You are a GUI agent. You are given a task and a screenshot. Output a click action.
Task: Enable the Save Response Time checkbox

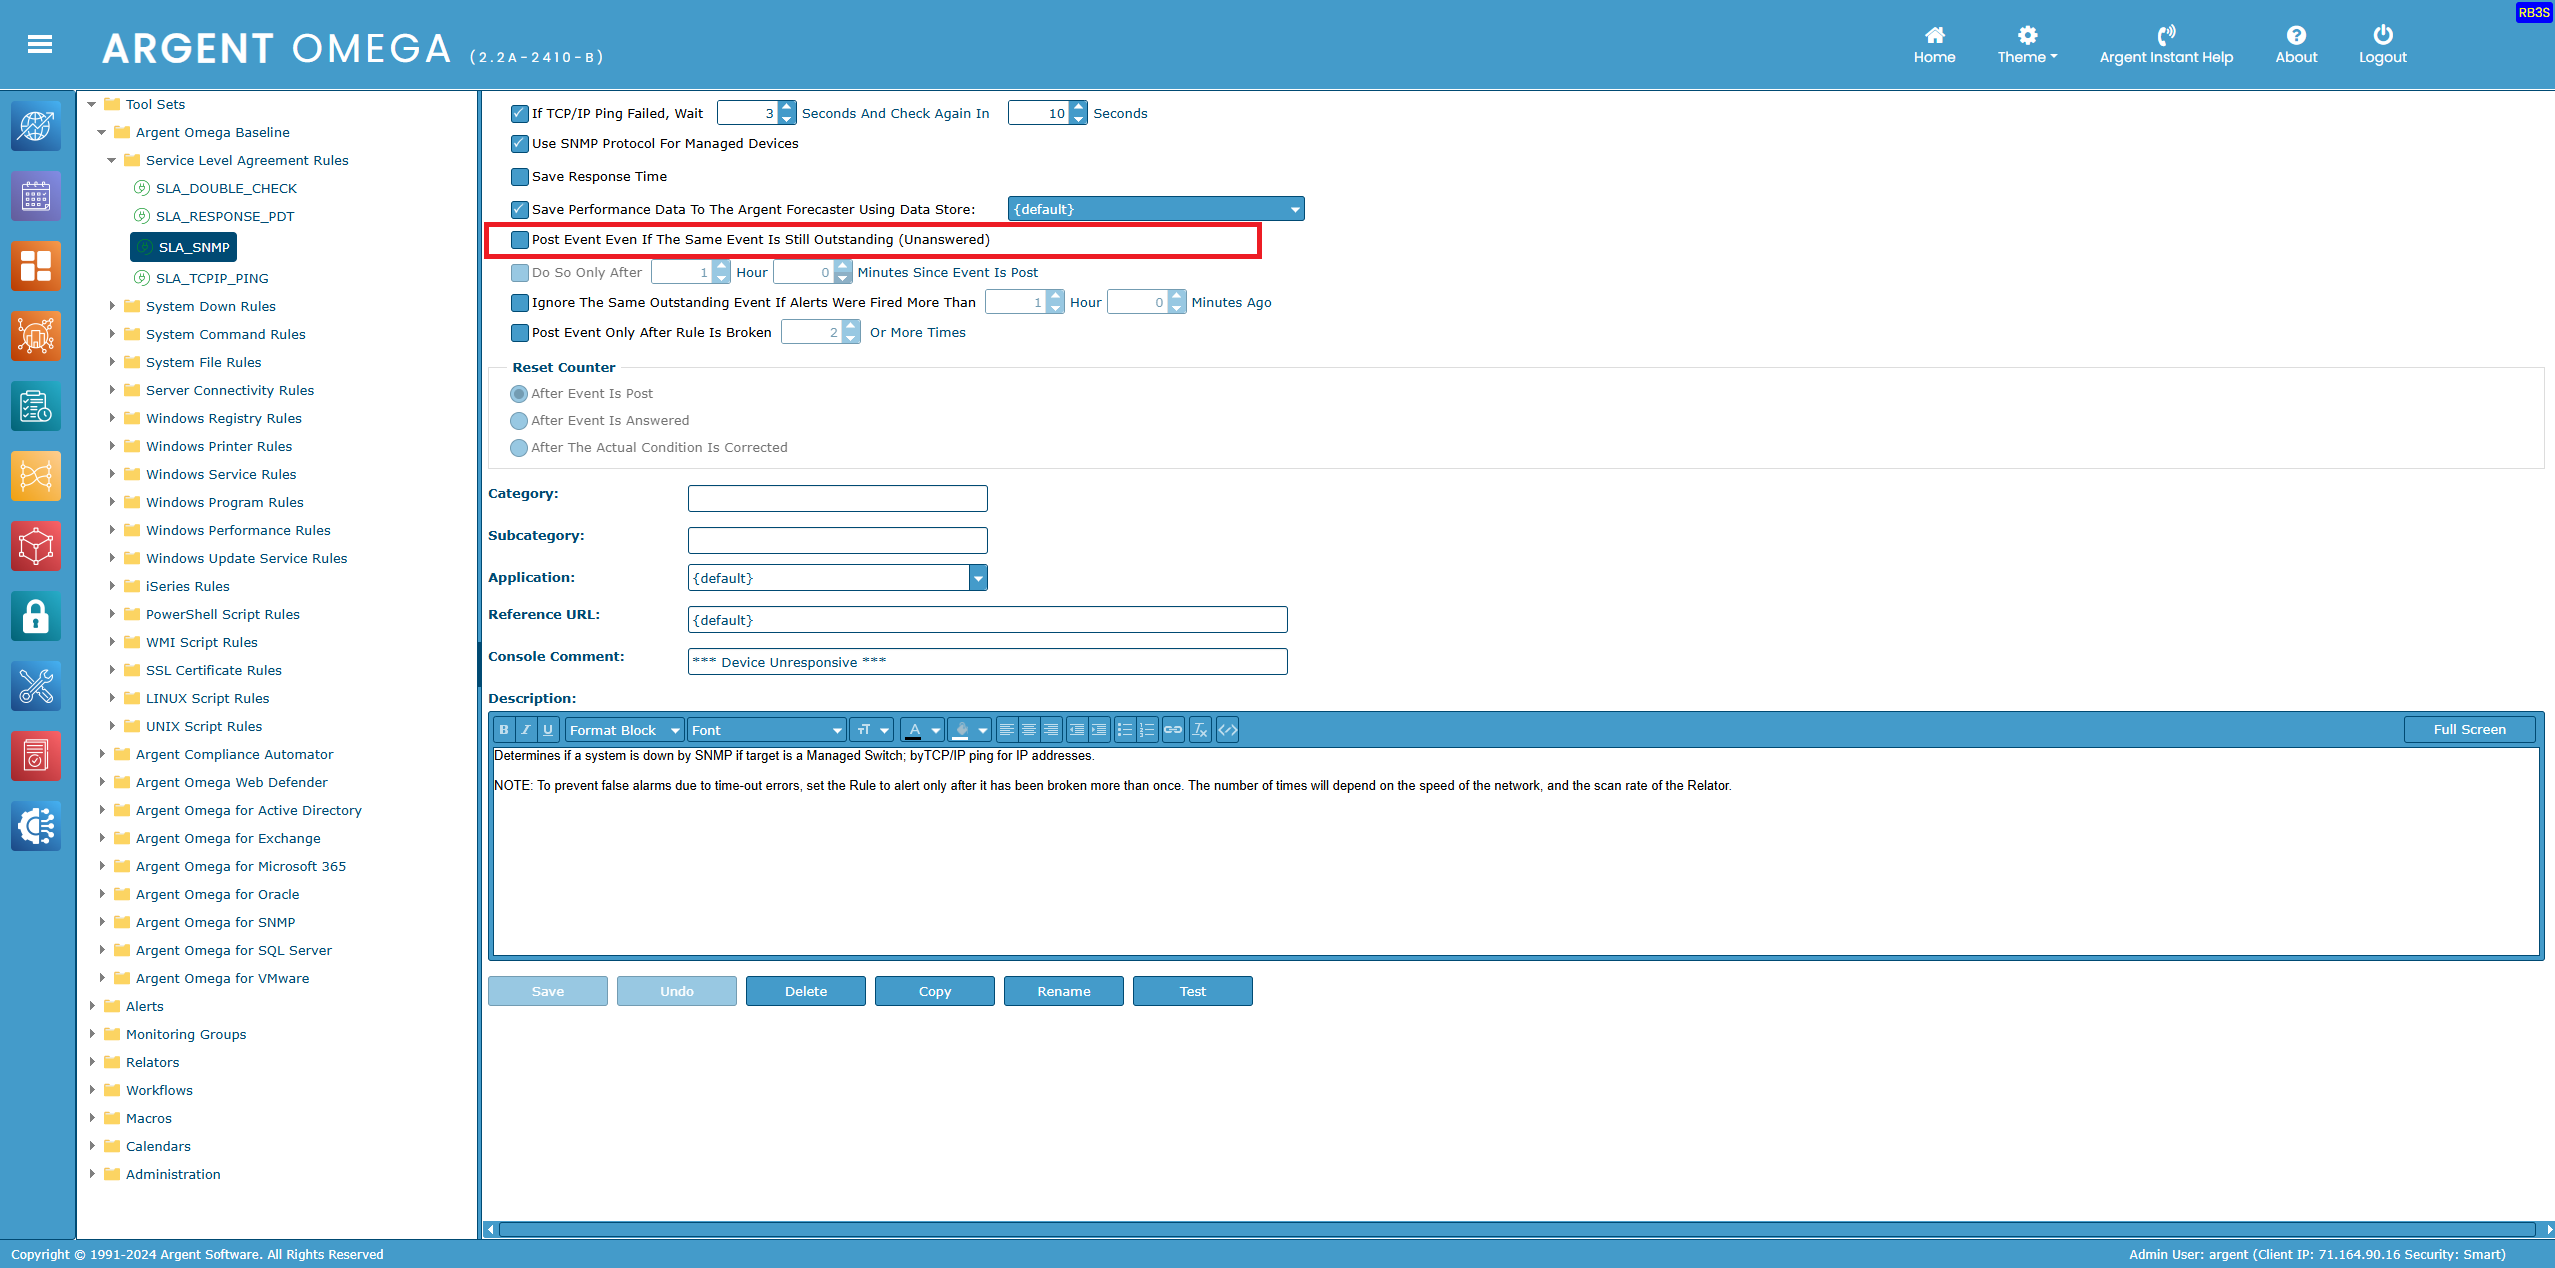point(520,177)
